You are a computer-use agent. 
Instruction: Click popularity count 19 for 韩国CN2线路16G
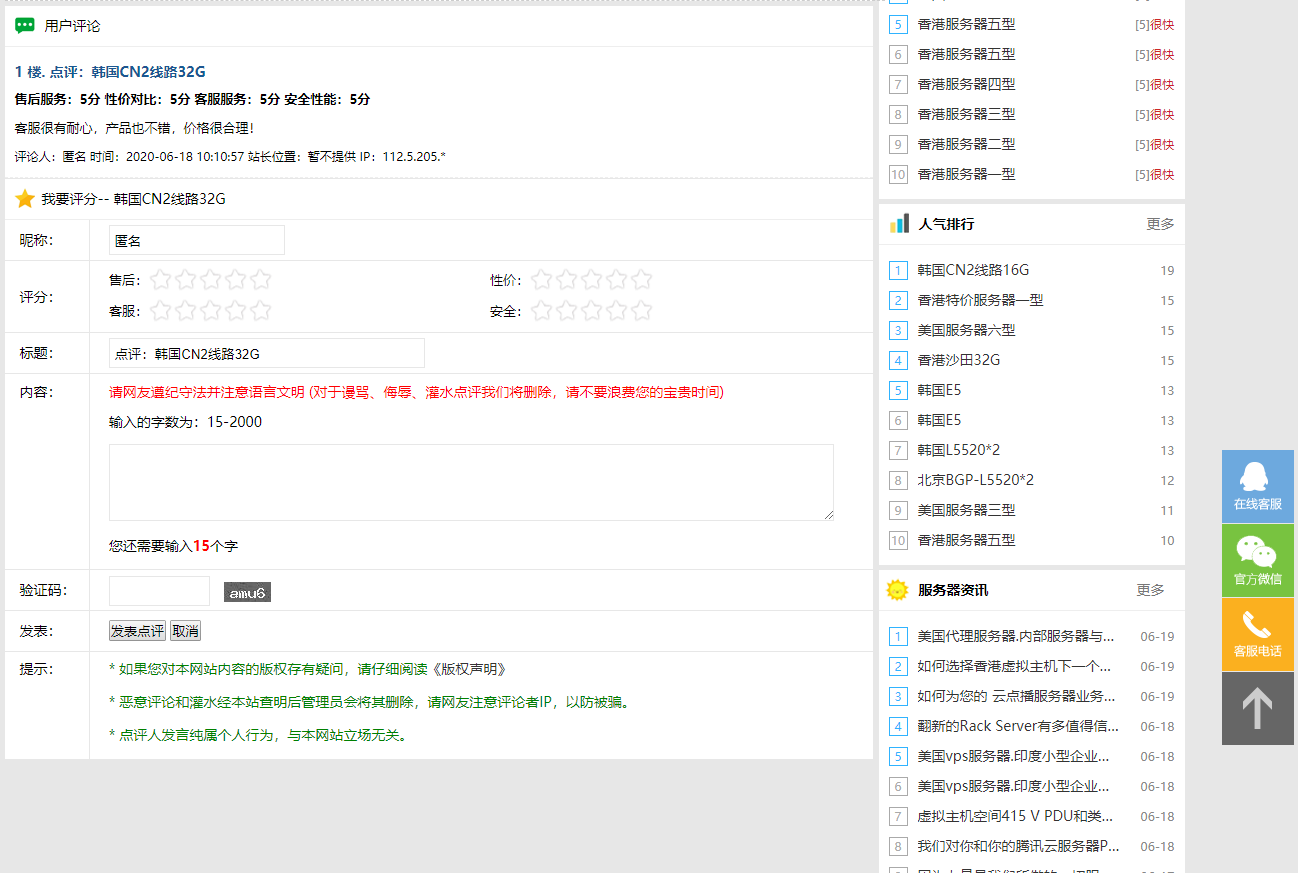click(x=1167, y=271)
